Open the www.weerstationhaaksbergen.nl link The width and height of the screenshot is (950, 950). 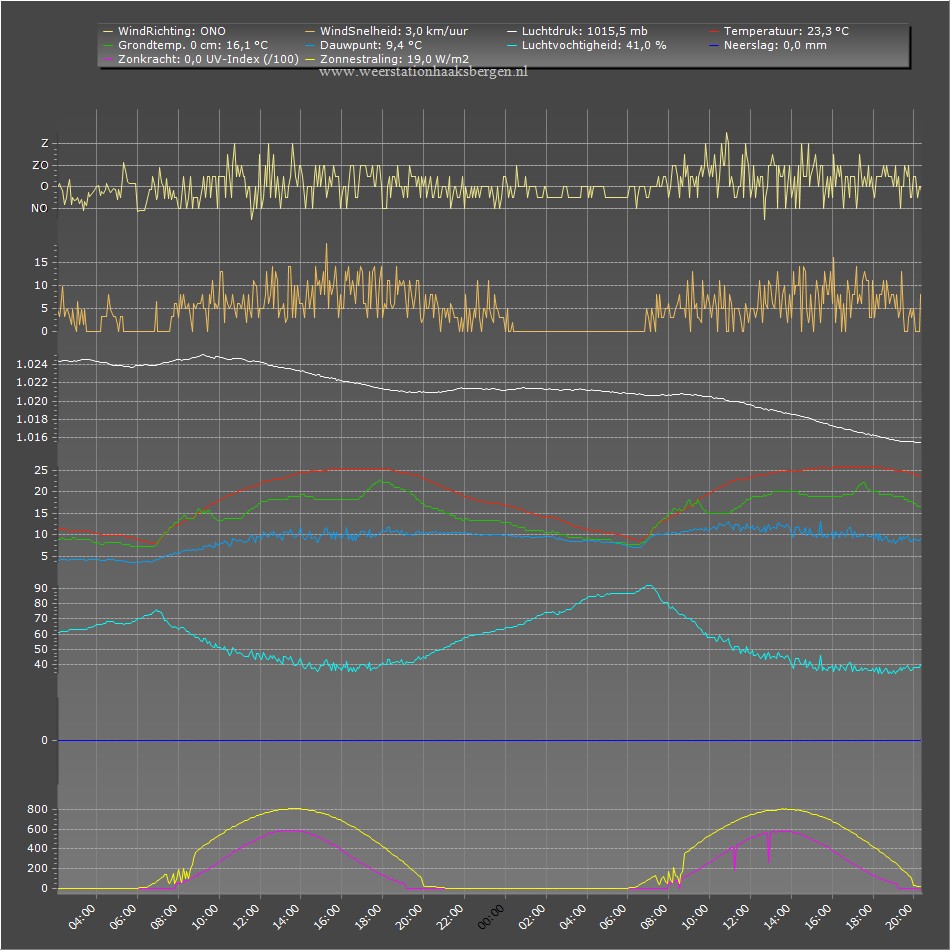423,71
